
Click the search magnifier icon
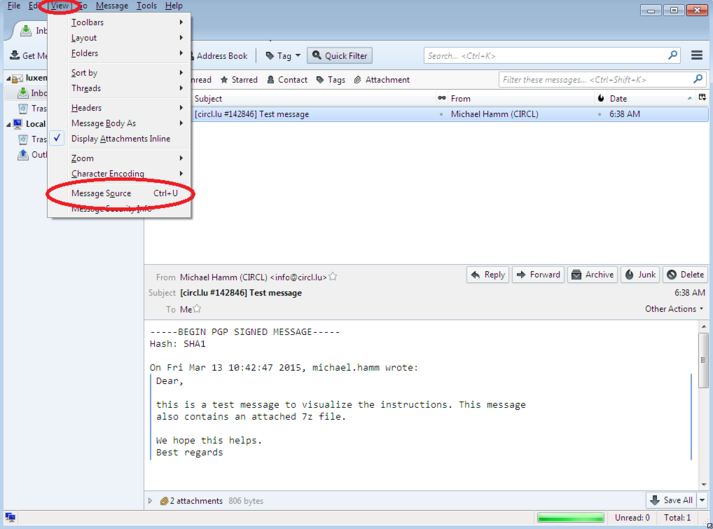pyautogui.click(x=673, y=55)
